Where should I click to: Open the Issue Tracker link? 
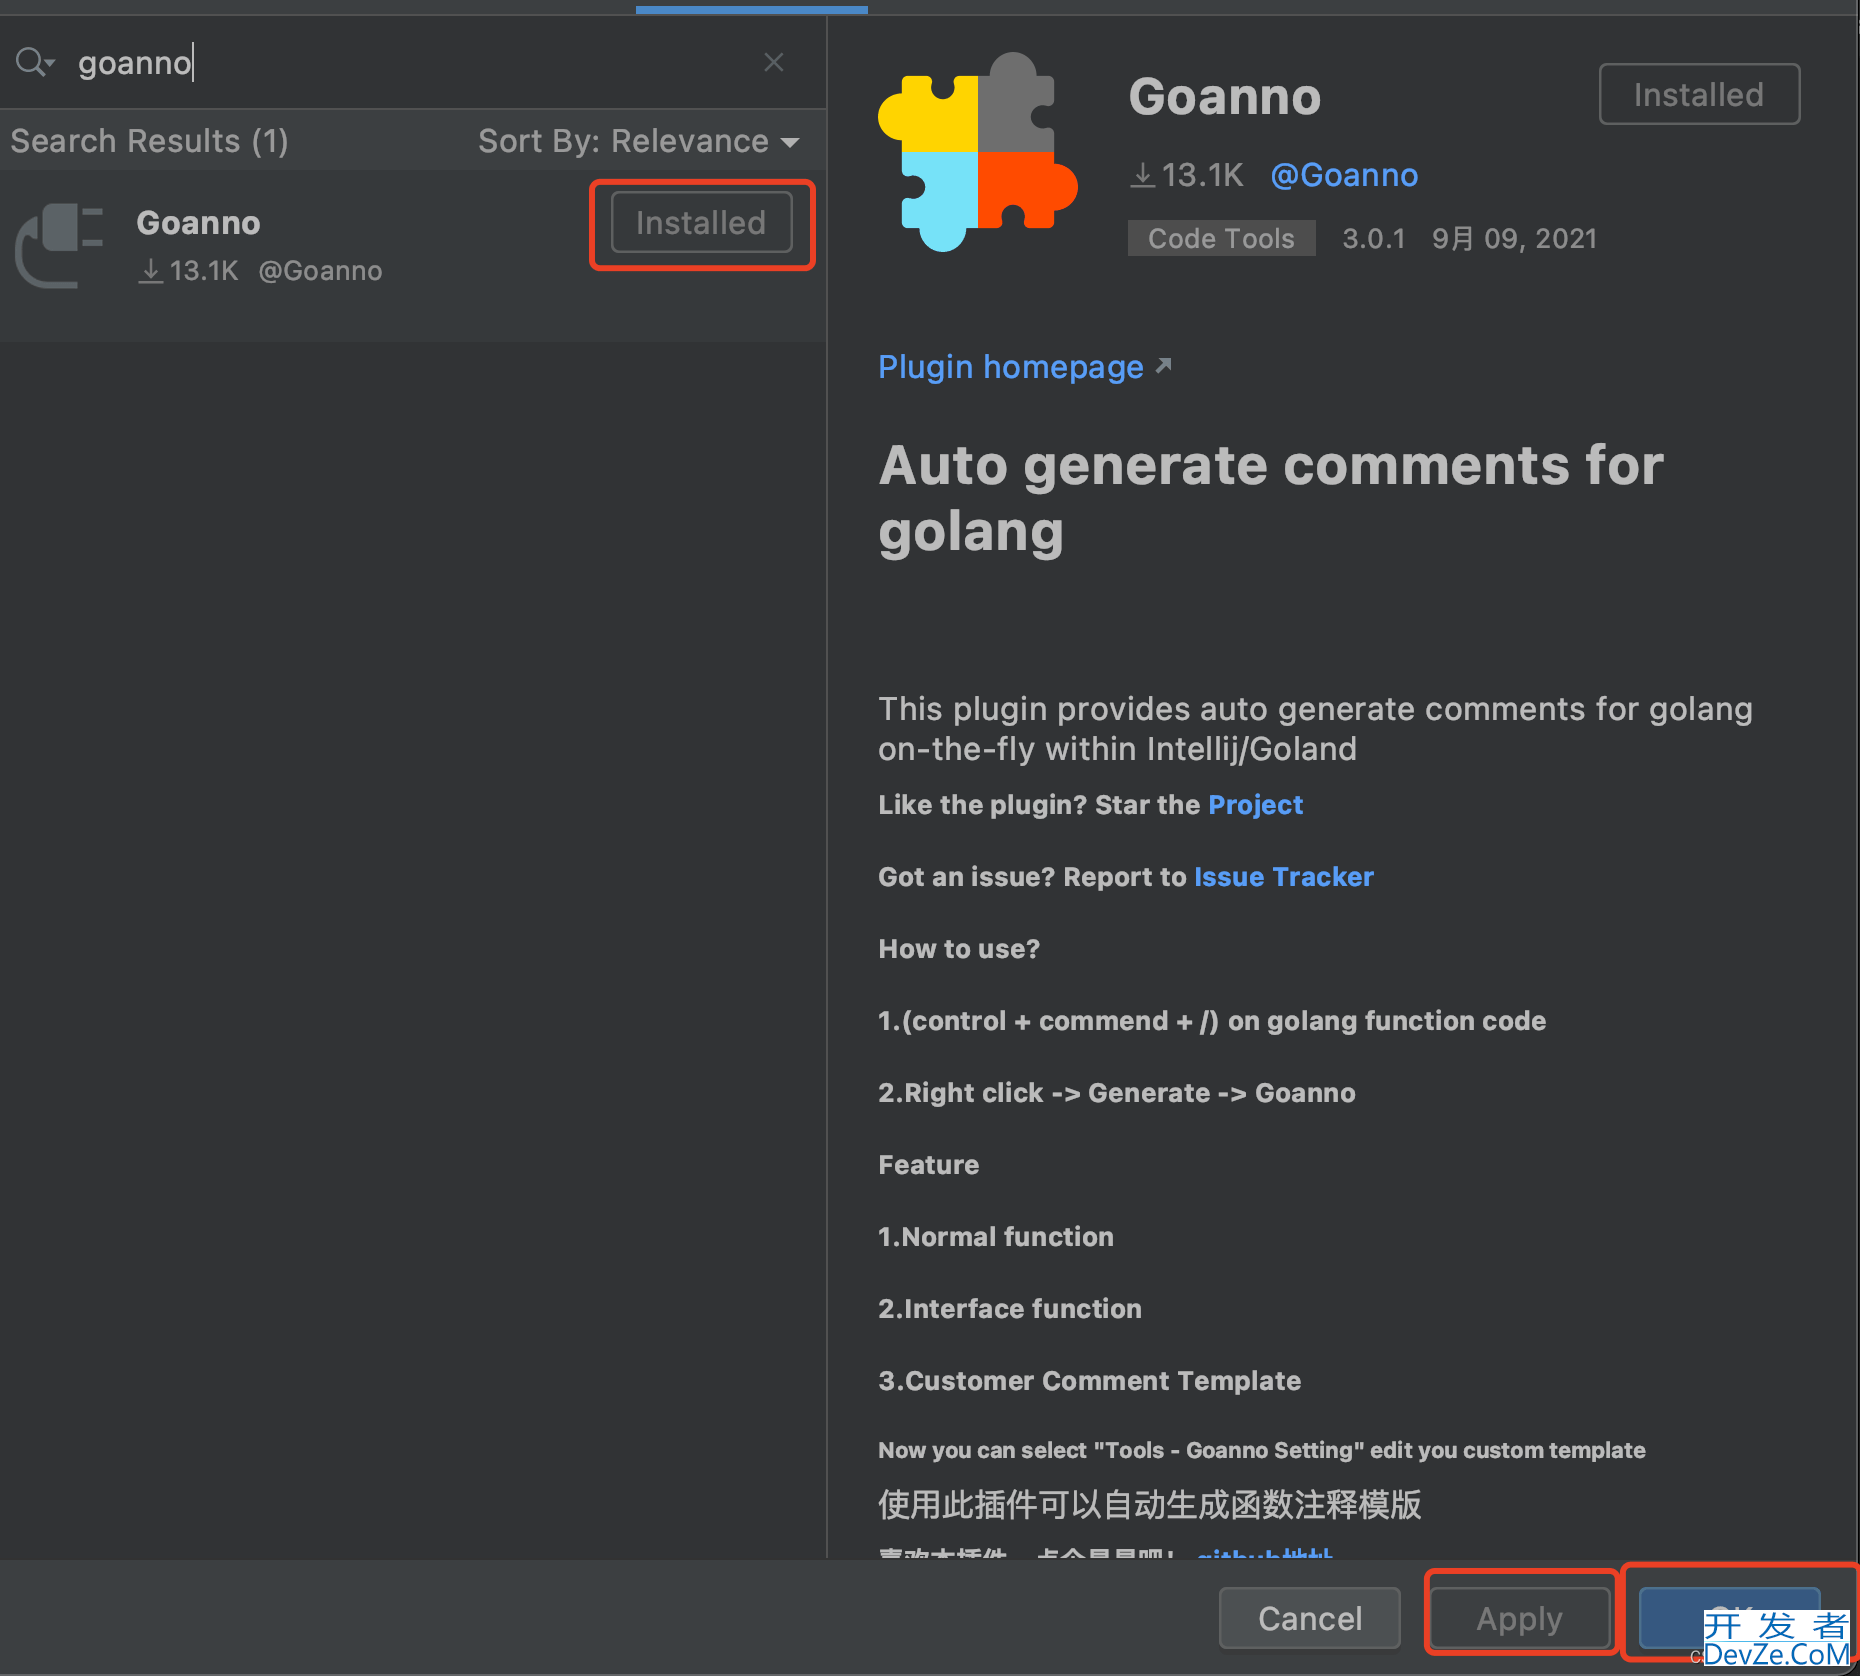pos(1284,877)
